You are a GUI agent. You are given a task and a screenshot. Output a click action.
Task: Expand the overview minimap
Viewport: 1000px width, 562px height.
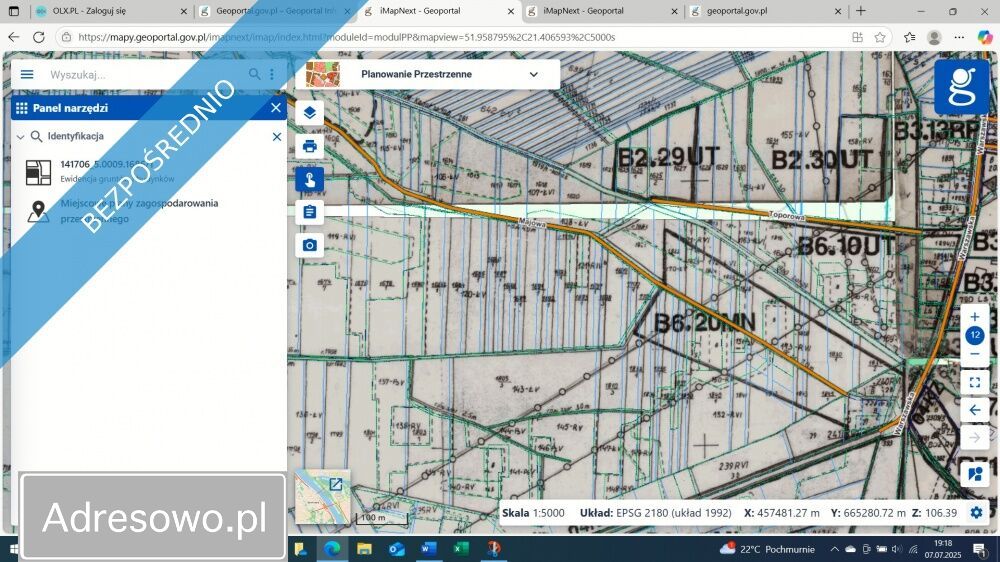(335, 484)
